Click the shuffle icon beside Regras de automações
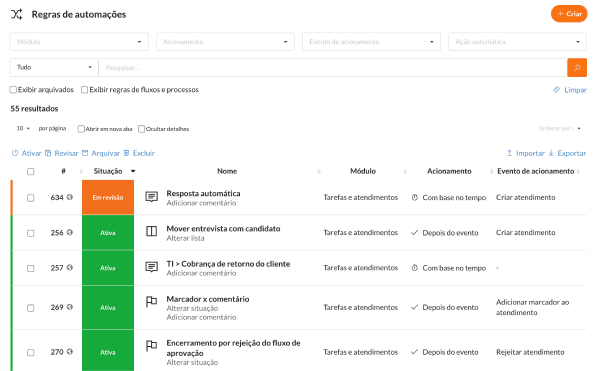This screenshot has height=371, width=597. 16,14
